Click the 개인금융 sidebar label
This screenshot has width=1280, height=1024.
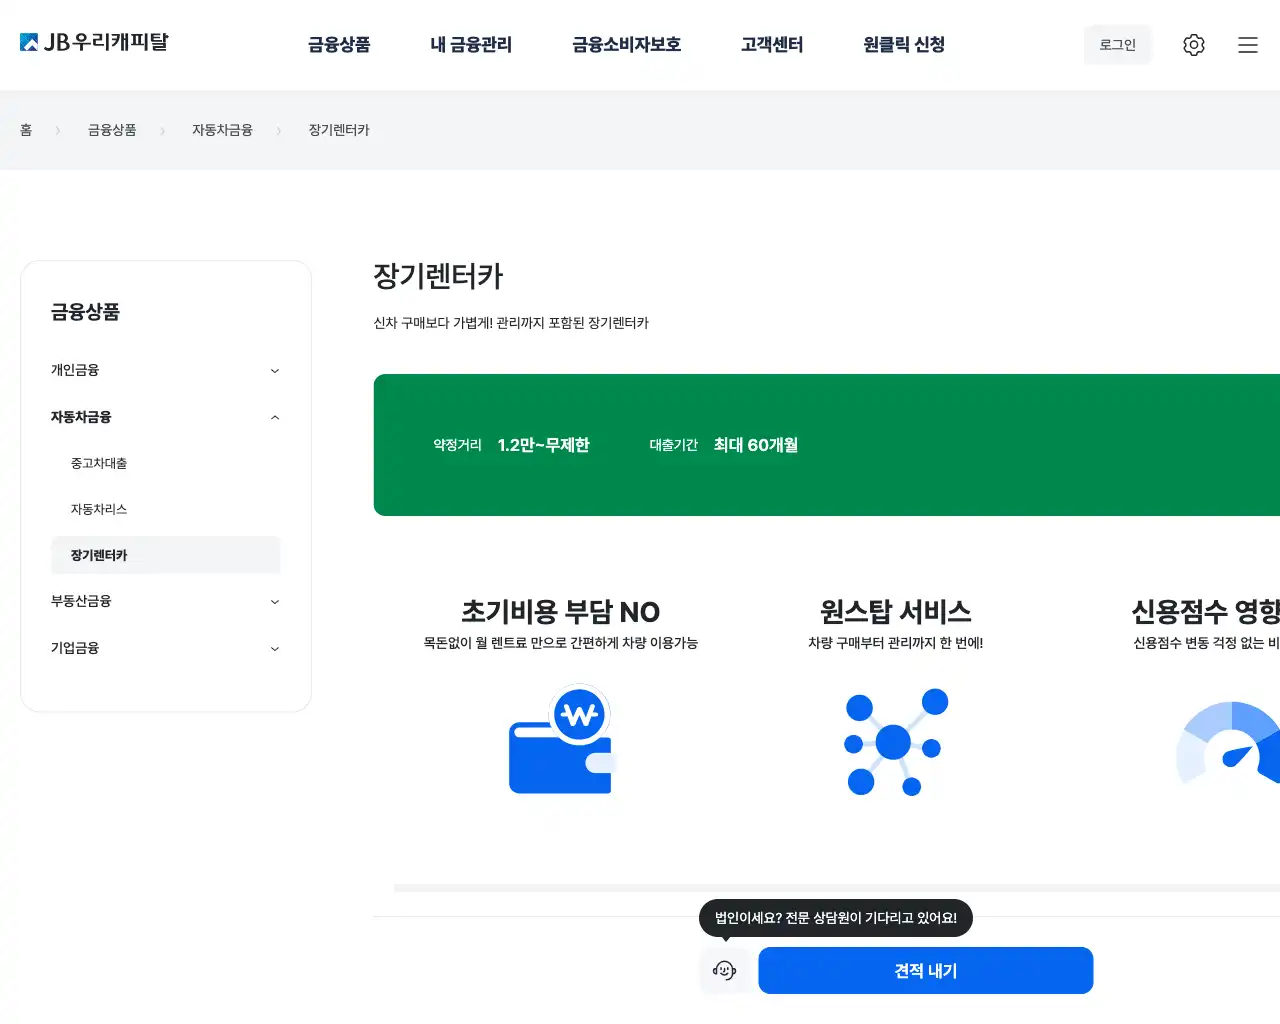click(x=75, y=370)
